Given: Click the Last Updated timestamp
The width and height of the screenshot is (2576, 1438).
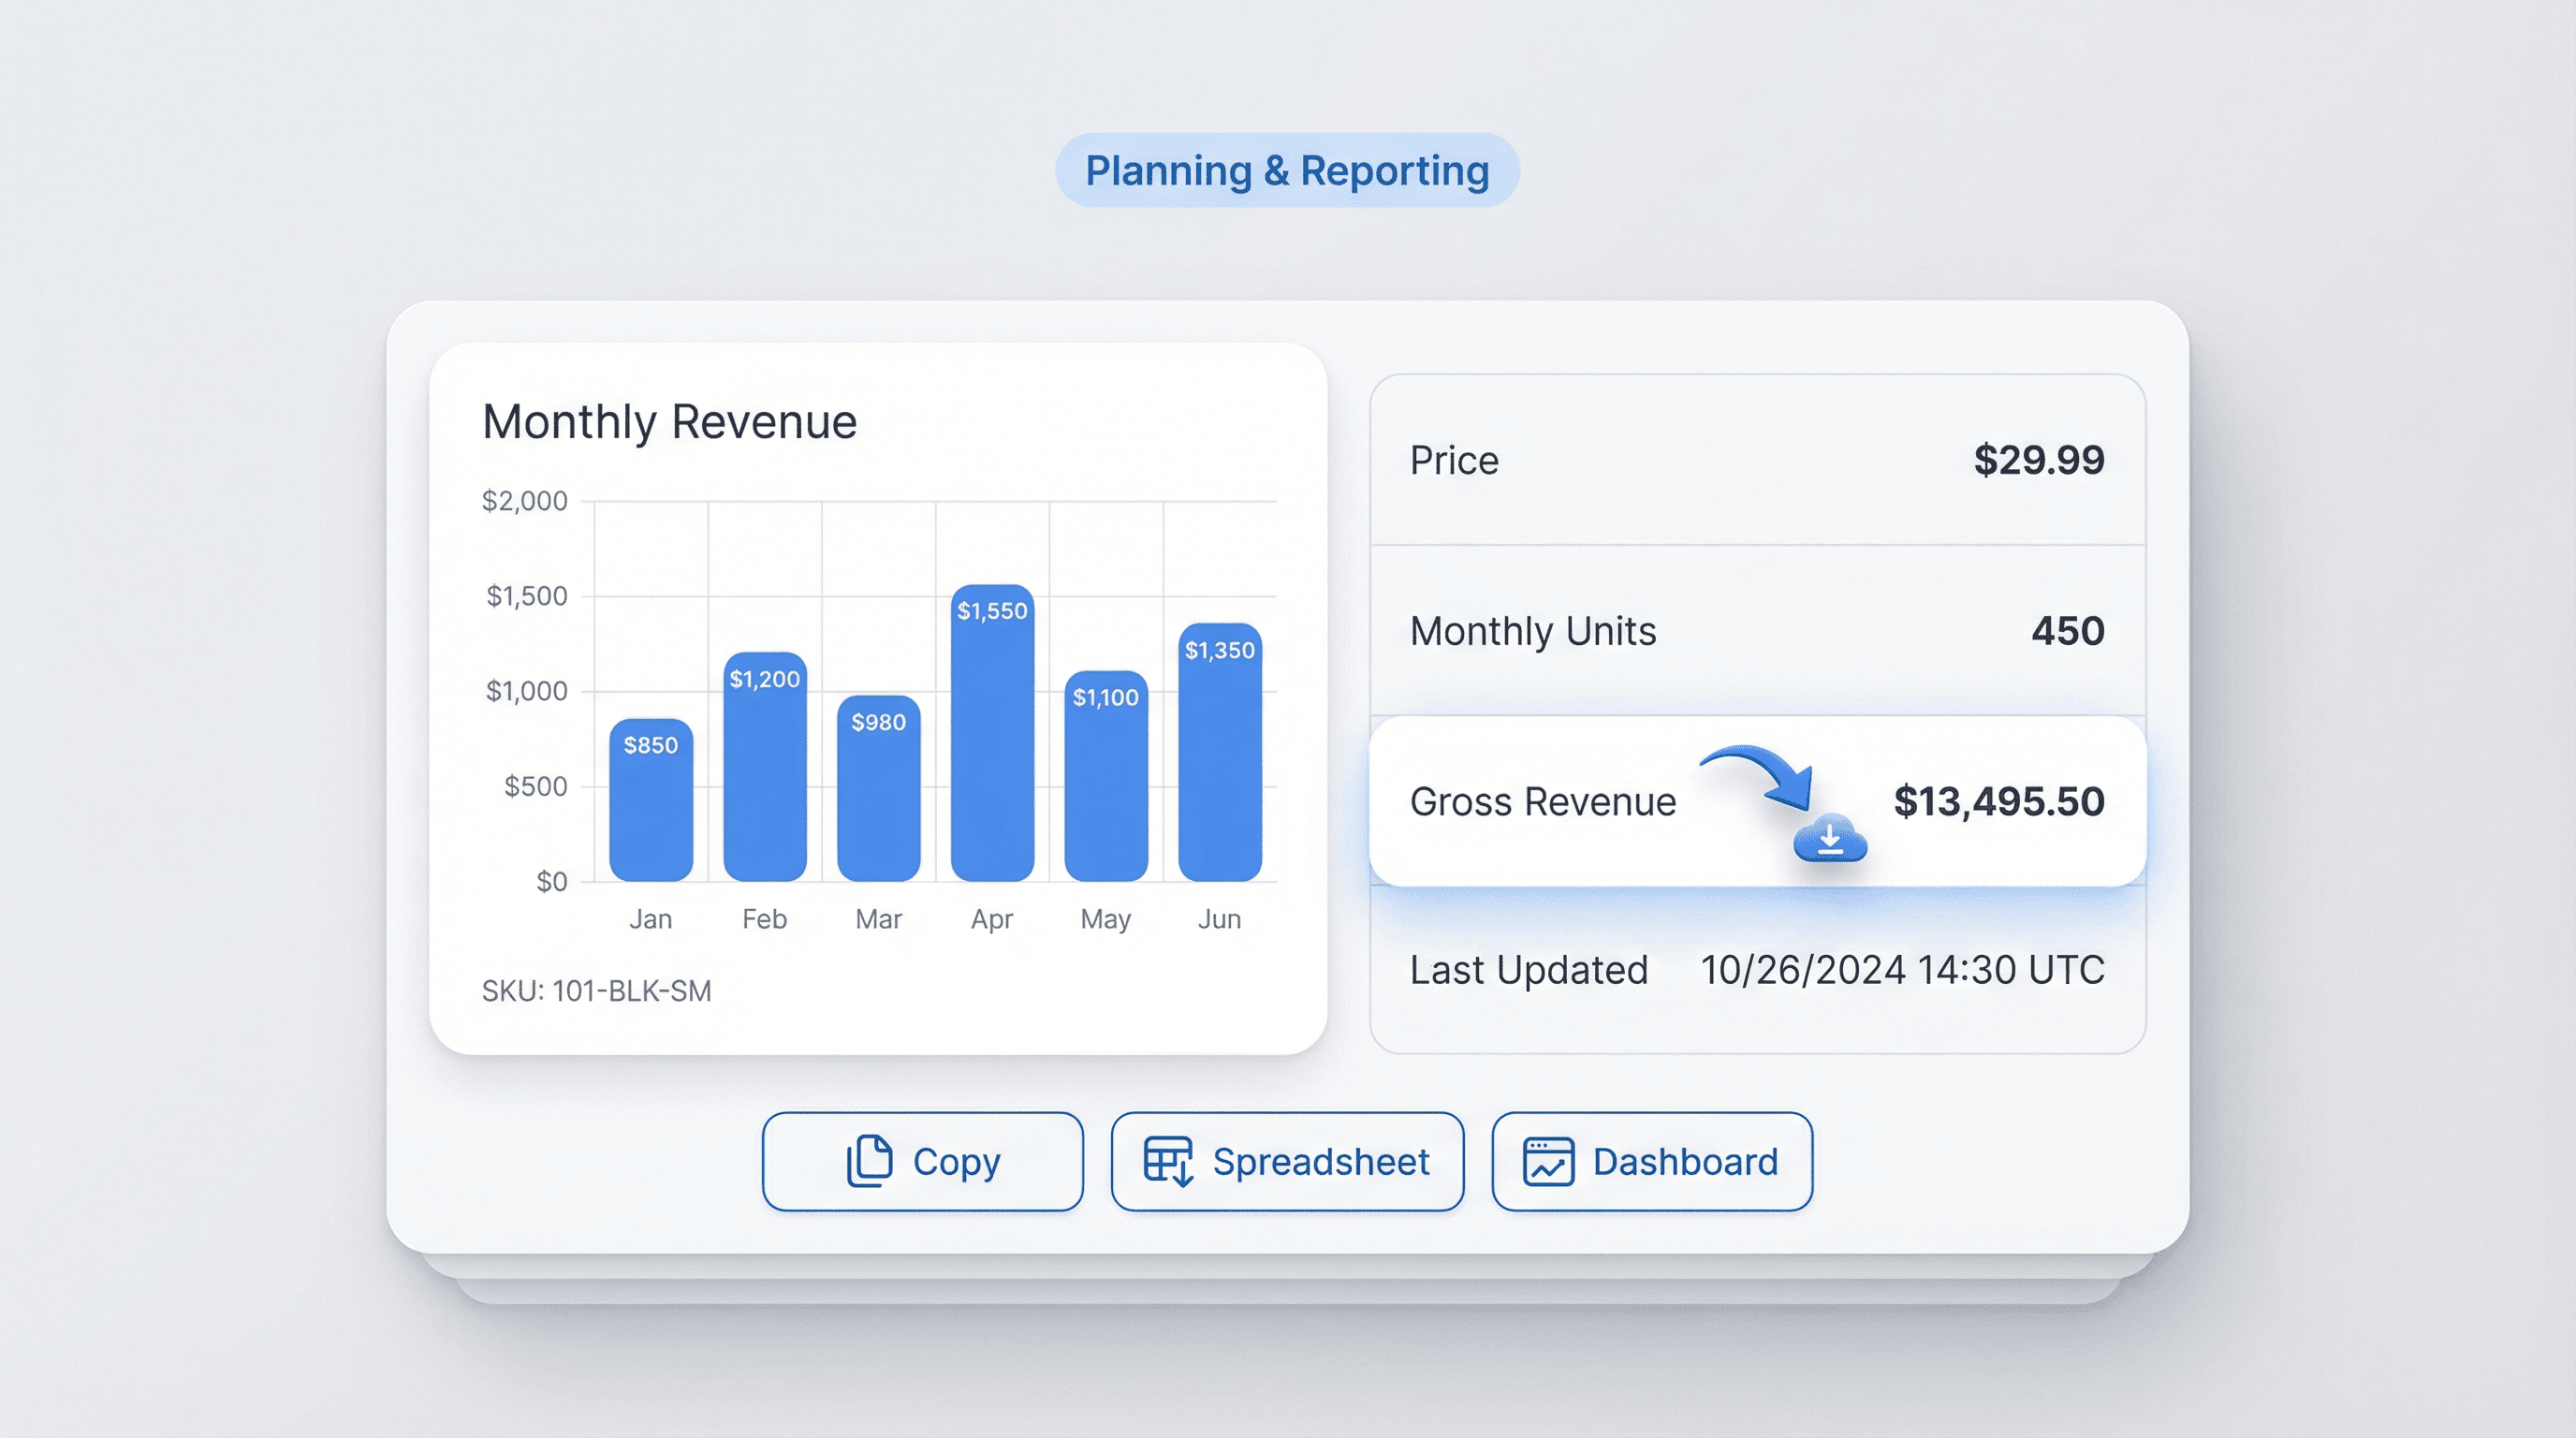Looking at the screenshot, I should coord(1901,969).
